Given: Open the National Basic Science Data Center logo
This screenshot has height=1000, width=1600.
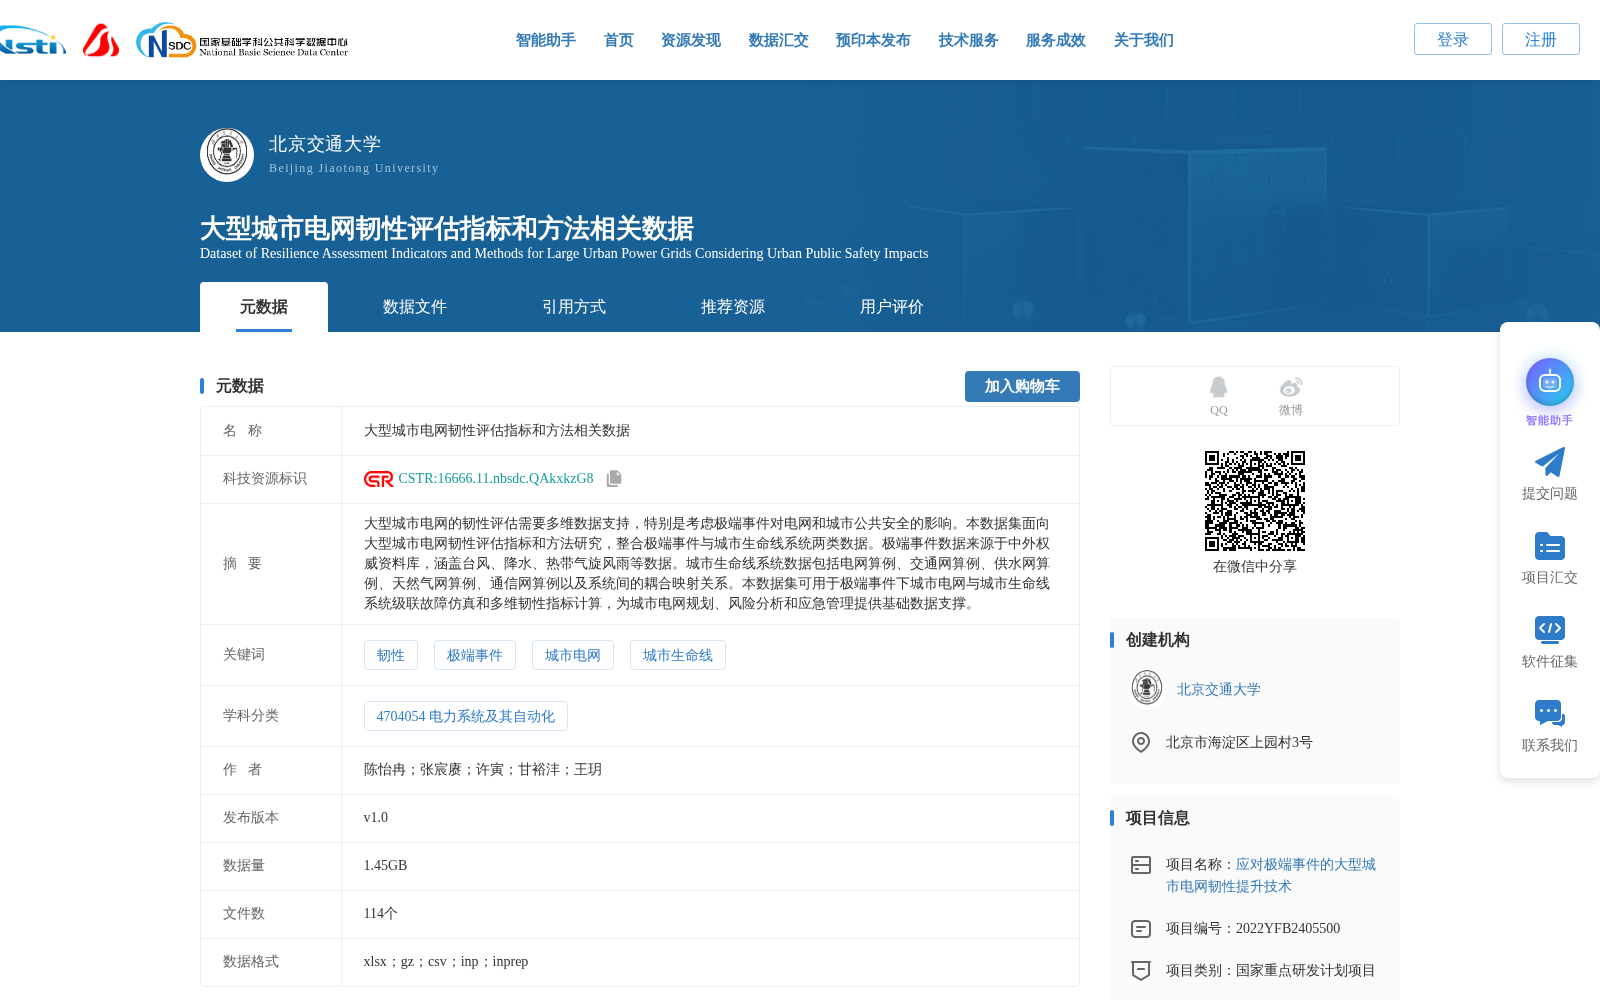Looking at the screenshot, I should click(x=242, y=40).
